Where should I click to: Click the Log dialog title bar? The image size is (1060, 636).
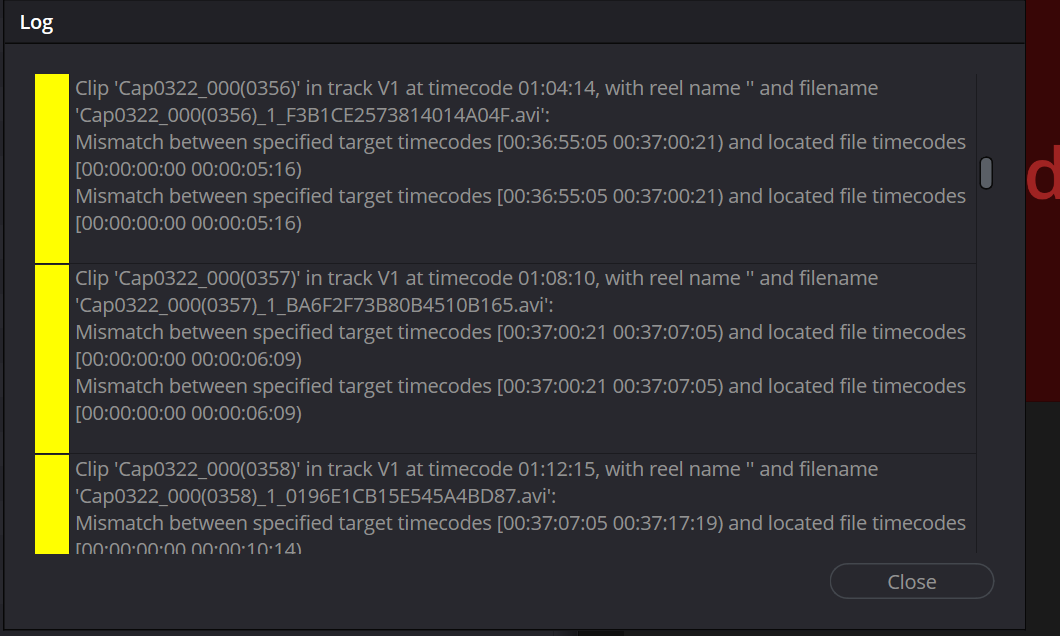tap(514, 22)
